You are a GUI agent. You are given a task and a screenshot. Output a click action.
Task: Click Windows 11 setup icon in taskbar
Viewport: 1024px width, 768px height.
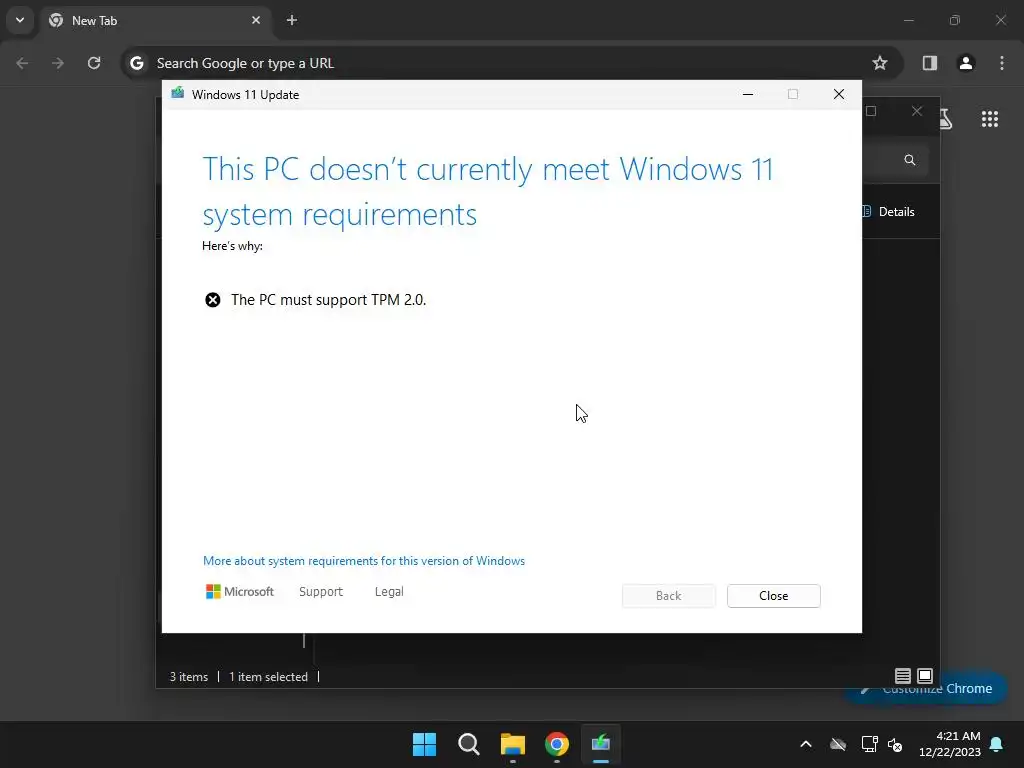pos(601,744)
